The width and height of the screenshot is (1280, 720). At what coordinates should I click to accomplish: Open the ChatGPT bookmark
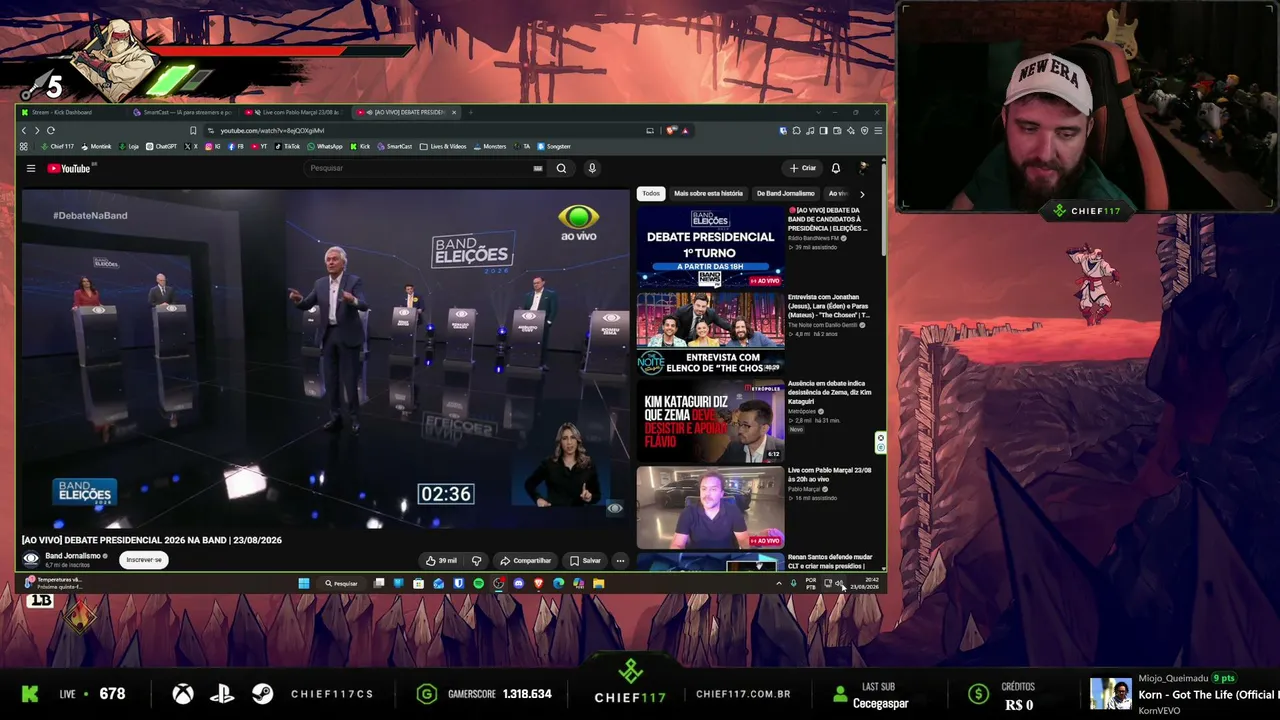(x=161, y=146)
